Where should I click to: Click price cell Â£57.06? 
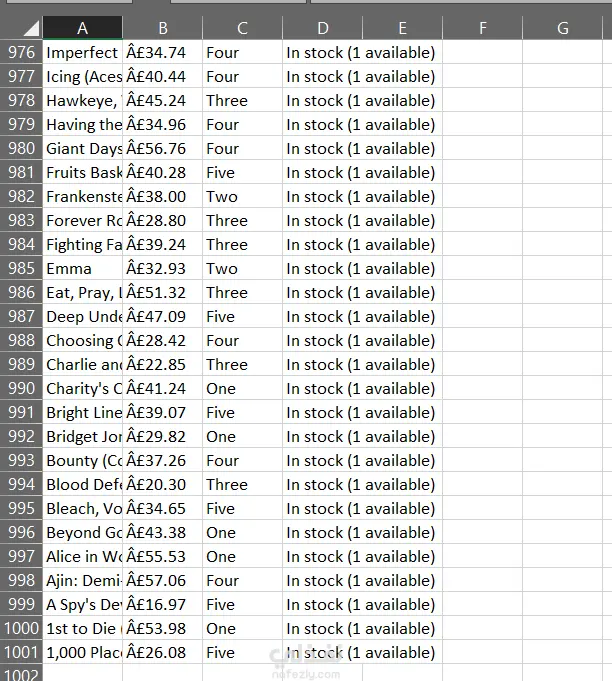tap(162, 580)
